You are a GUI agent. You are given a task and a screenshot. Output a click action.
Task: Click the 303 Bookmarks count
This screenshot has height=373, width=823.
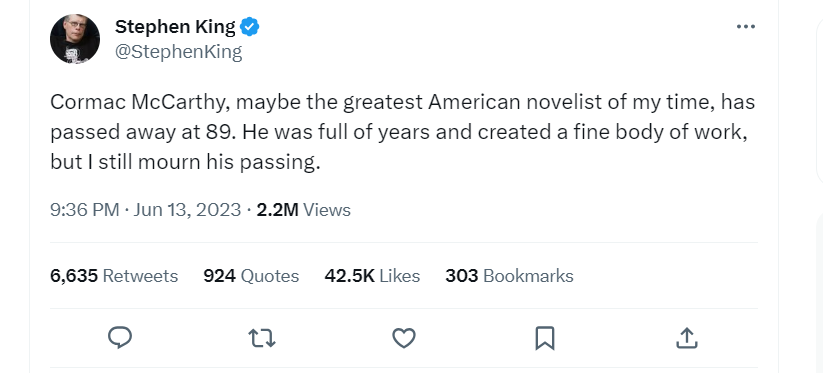point(509,276)
